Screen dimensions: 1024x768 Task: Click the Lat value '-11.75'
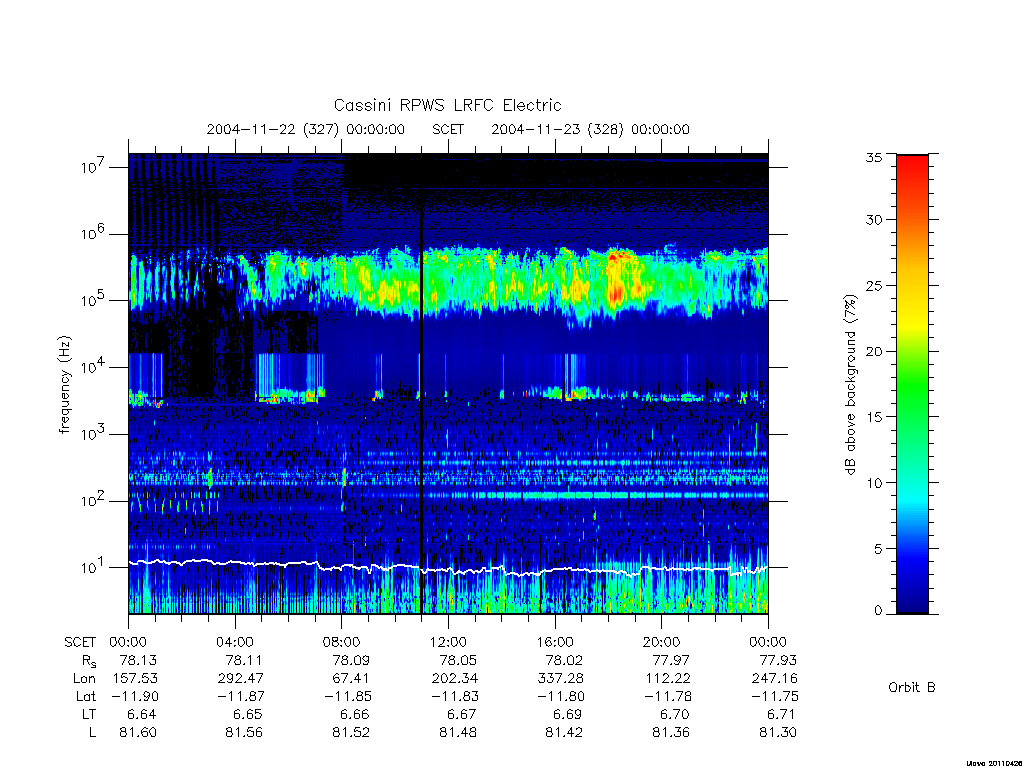point(774,696)
